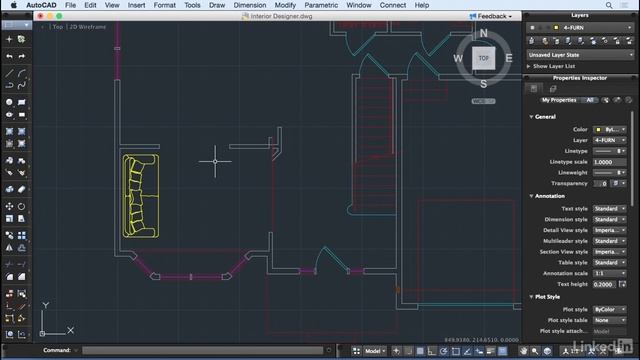Viewport: 640px width, 360px height.
Task: Click the Command line input field
Action: [x=202, y=350]
